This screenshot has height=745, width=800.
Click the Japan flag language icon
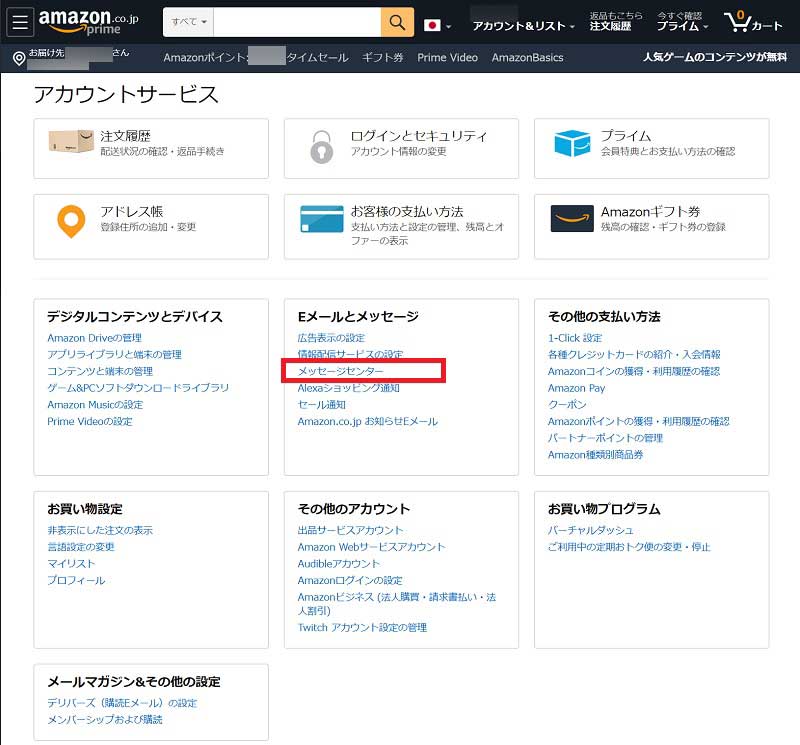(432, 25)
